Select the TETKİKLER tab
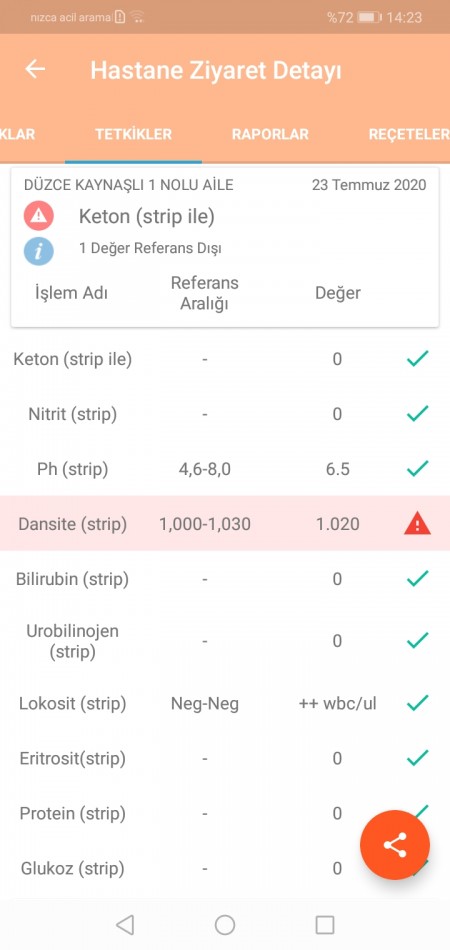 pos(133,135)
